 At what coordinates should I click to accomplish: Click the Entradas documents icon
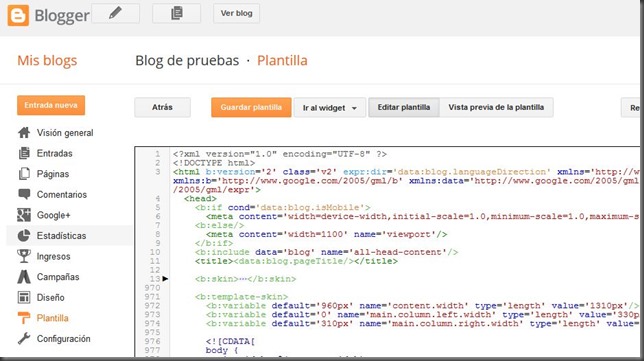(24, 153)
